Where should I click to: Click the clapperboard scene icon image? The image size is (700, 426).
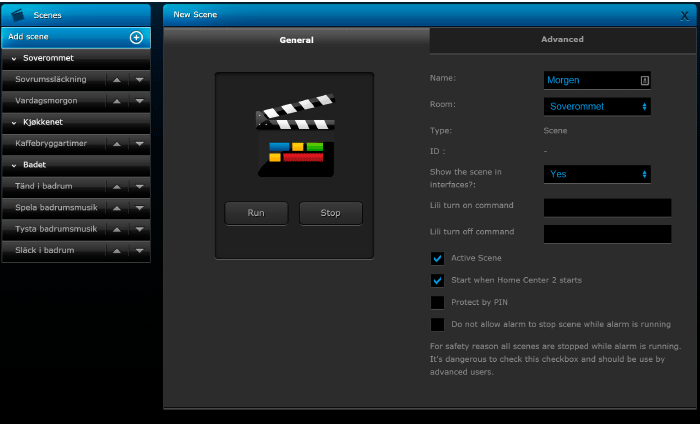tap(294, 135)
